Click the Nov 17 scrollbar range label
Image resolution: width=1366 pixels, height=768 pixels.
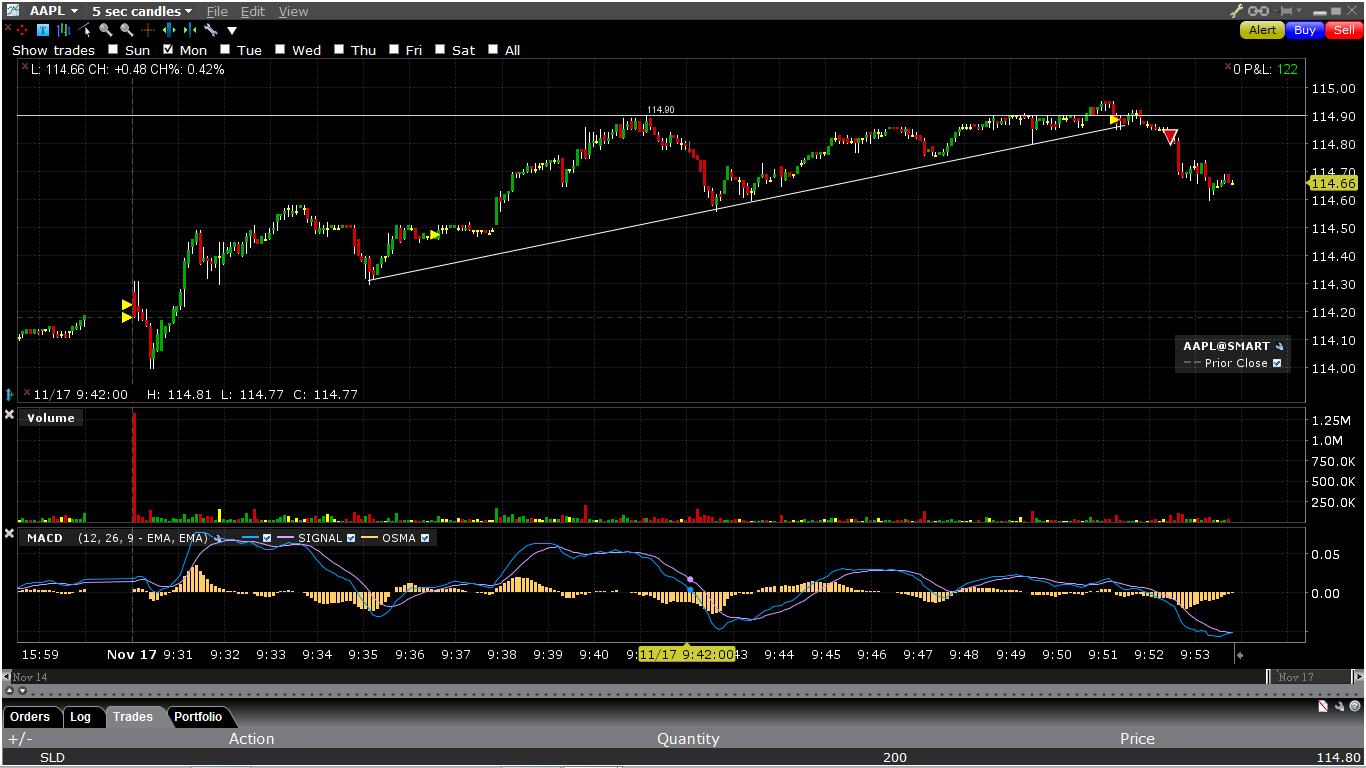tap(1295, 677)
